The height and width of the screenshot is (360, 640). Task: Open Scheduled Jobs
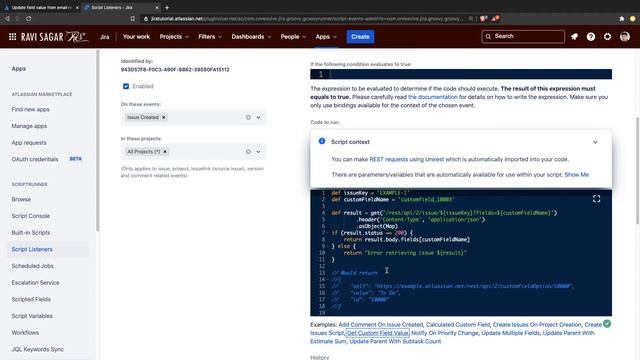tap(33, 266)
